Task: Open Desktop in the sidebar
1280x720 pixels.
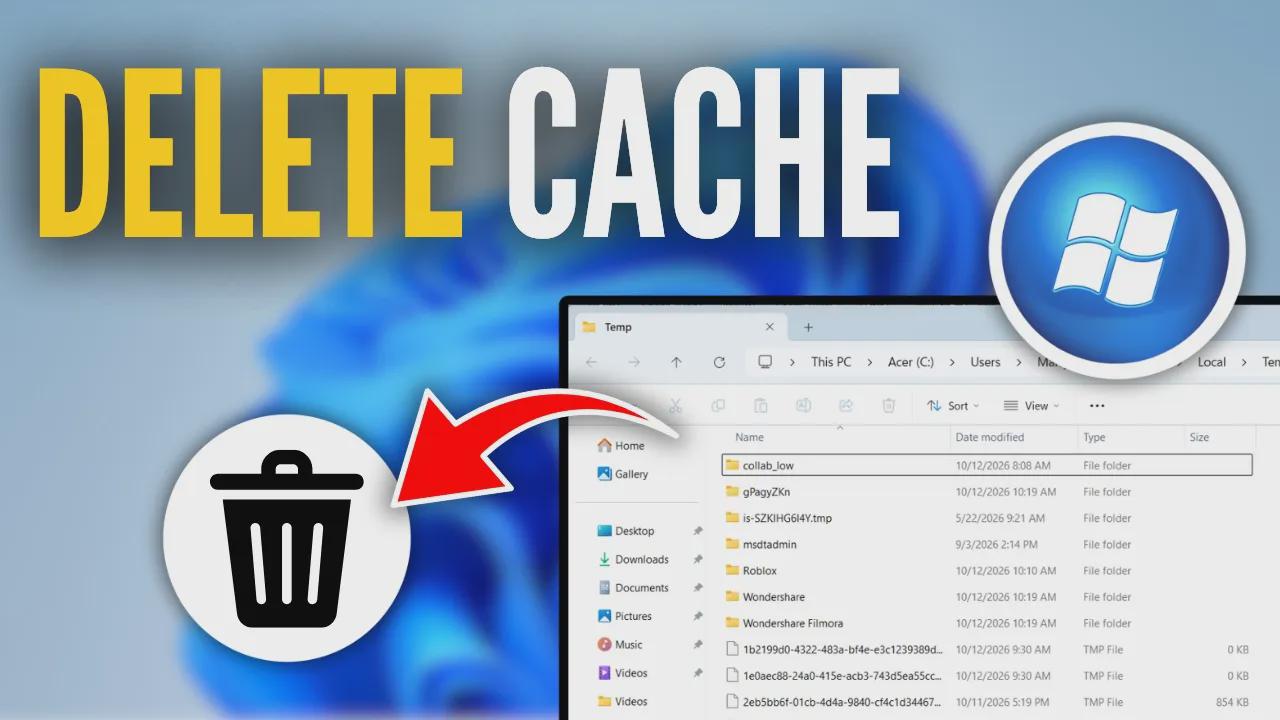Action: 626,531
